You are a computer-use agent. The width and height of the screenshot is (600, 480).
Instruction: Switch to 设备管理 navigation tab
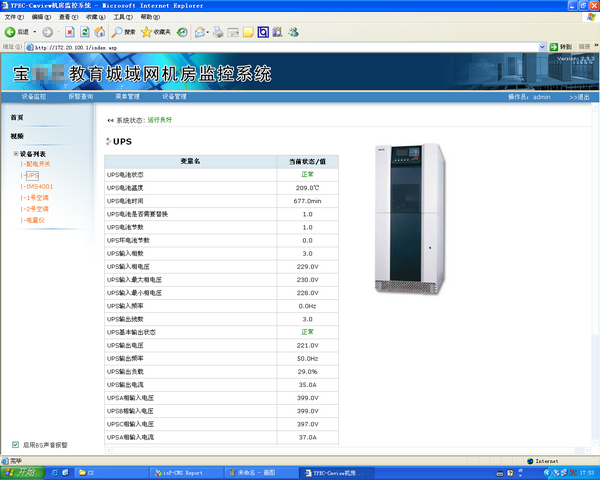[174, 96]
